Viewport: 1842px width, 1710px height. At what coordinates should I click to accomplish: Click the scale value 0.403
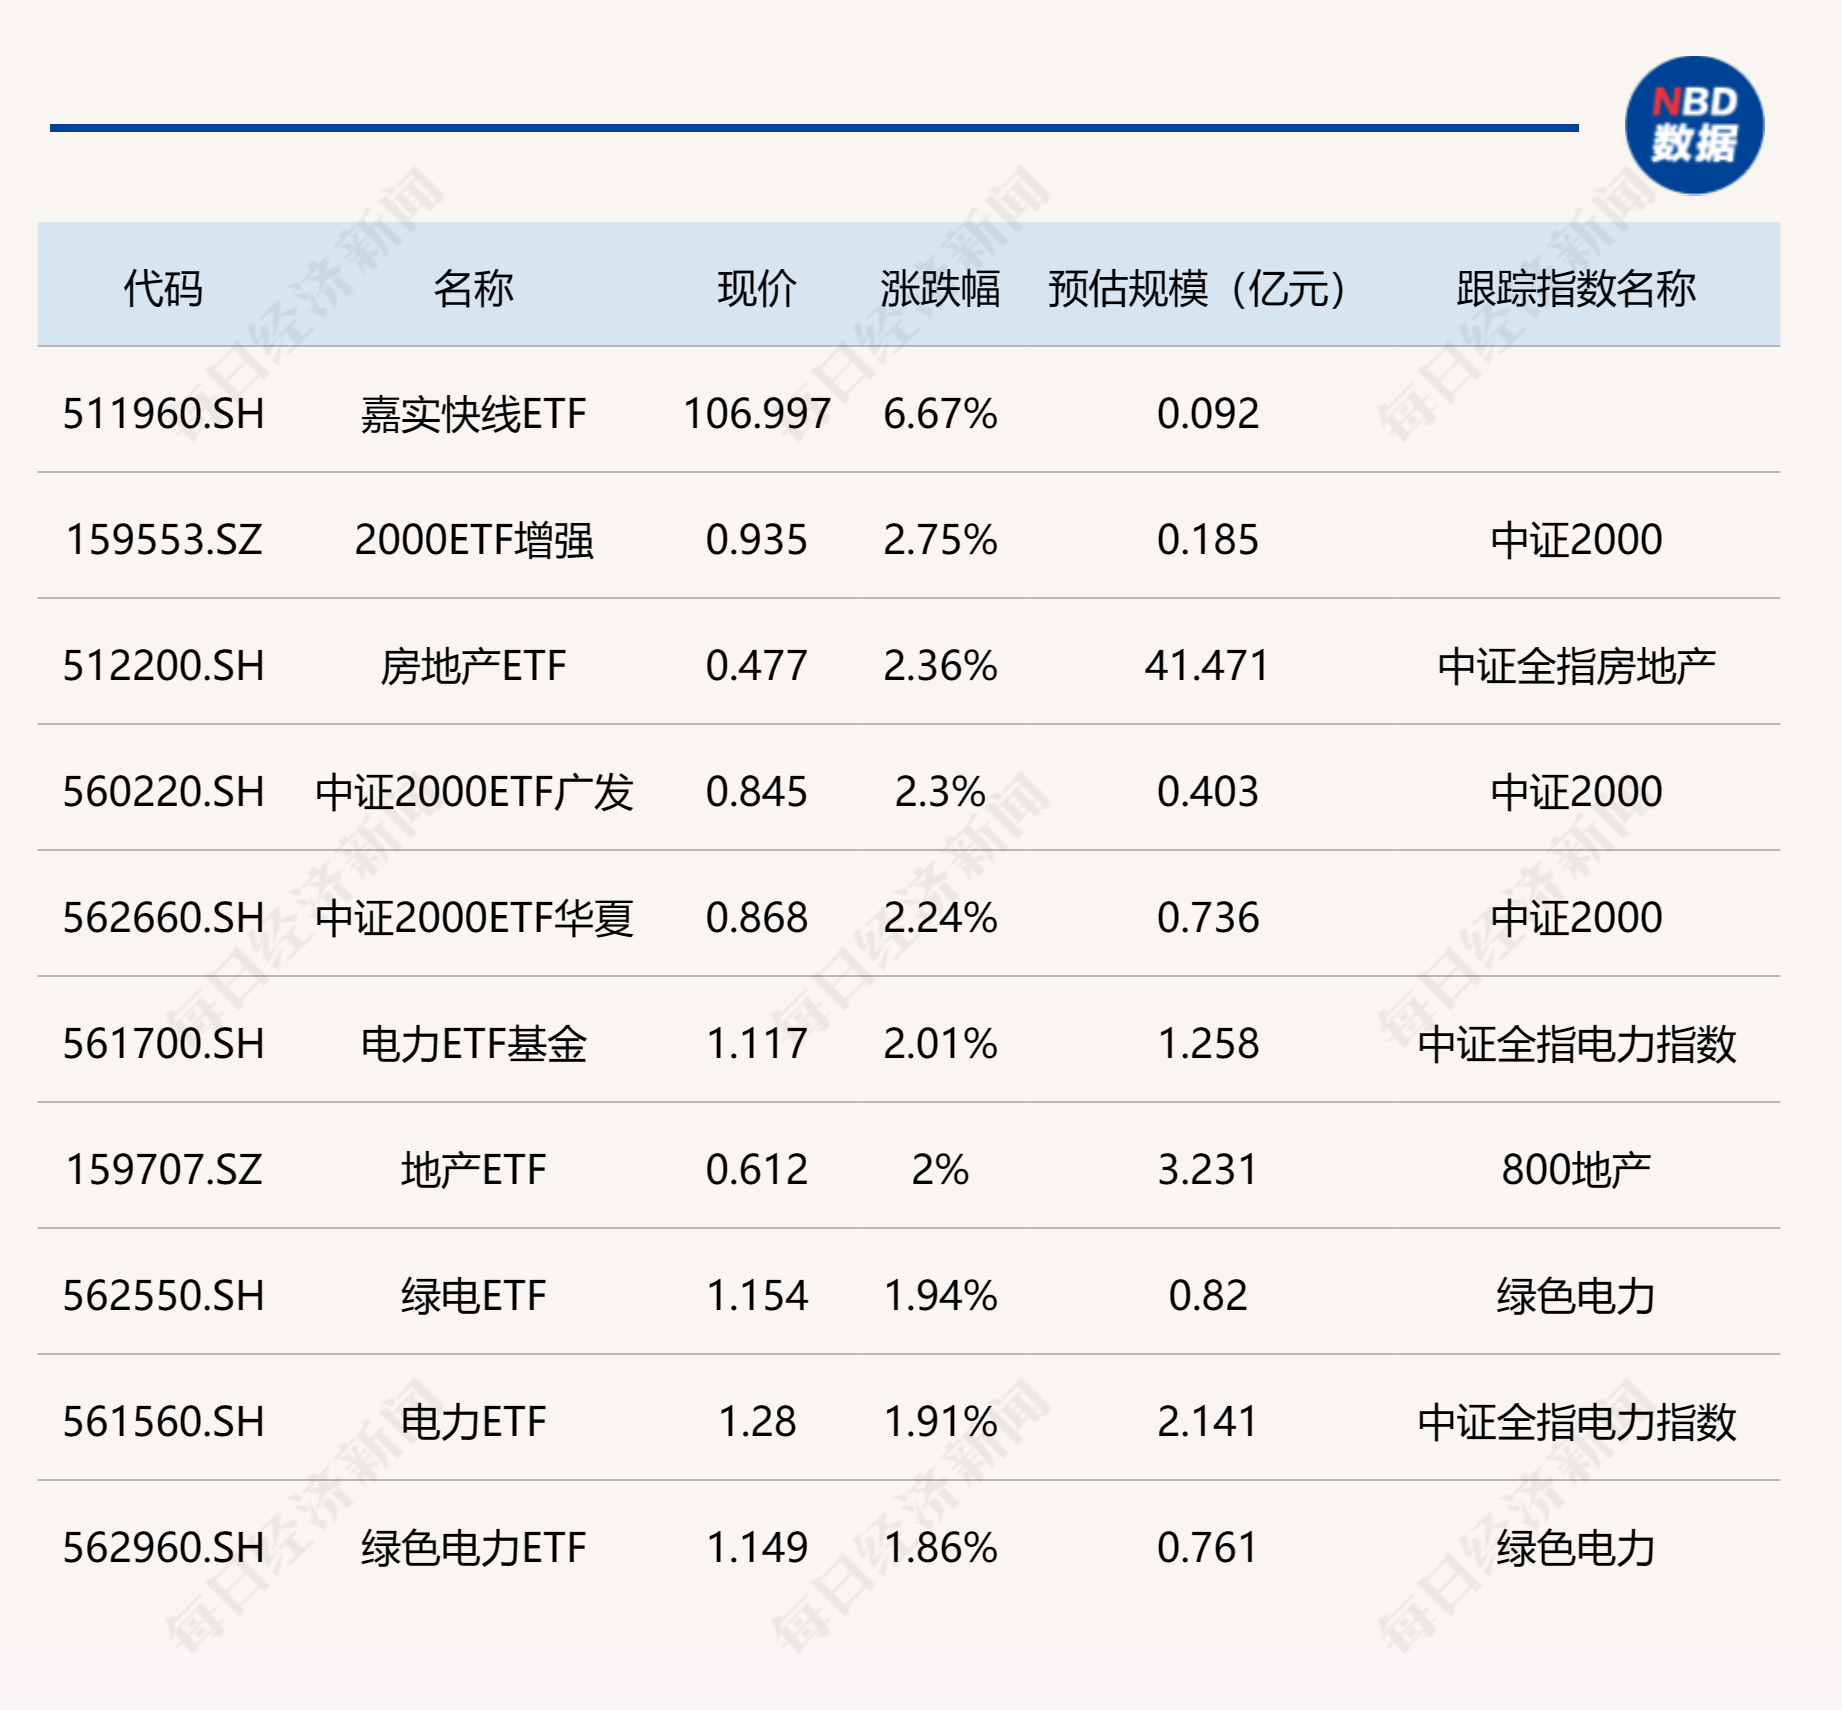[1207, 792]
